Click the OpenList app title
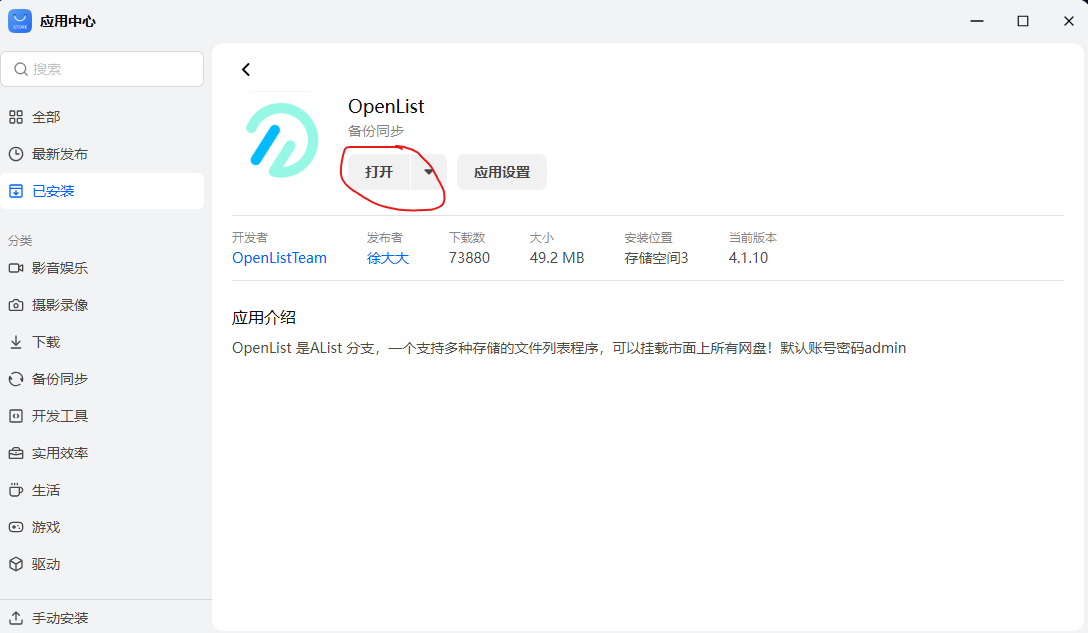 tap(386, 106)
